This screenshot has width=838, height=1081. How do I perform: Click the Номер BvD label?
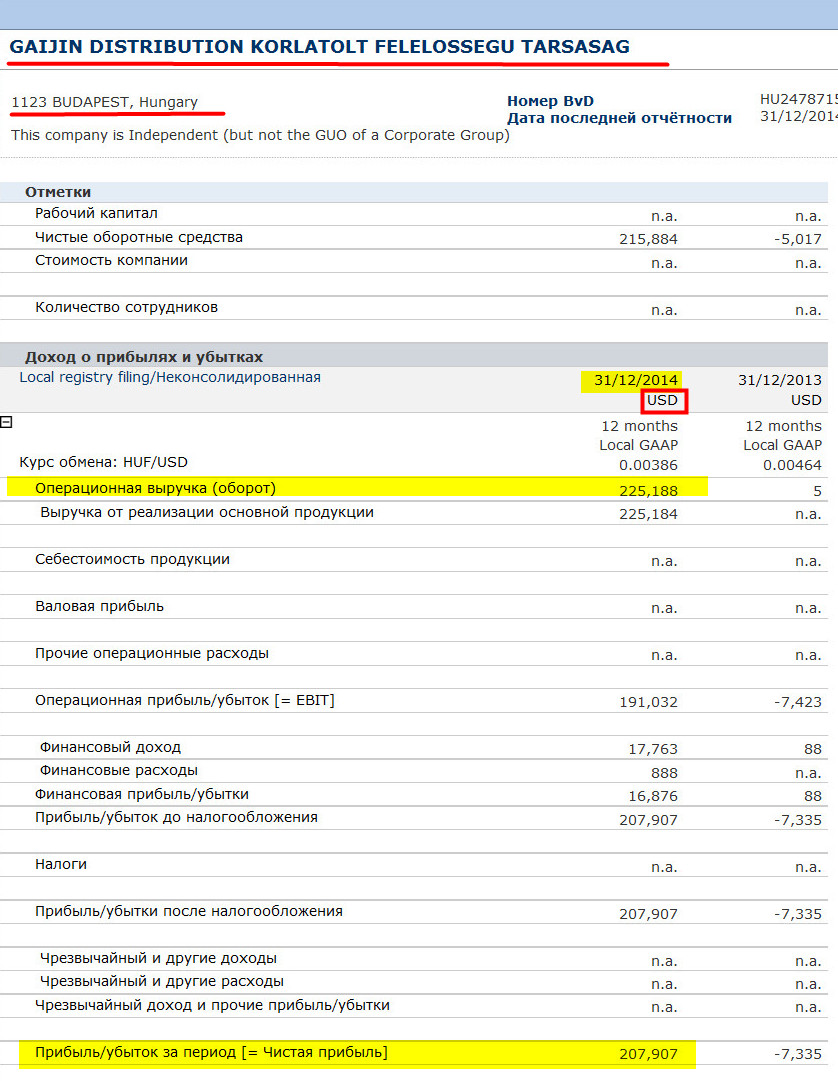click(550, 101)
